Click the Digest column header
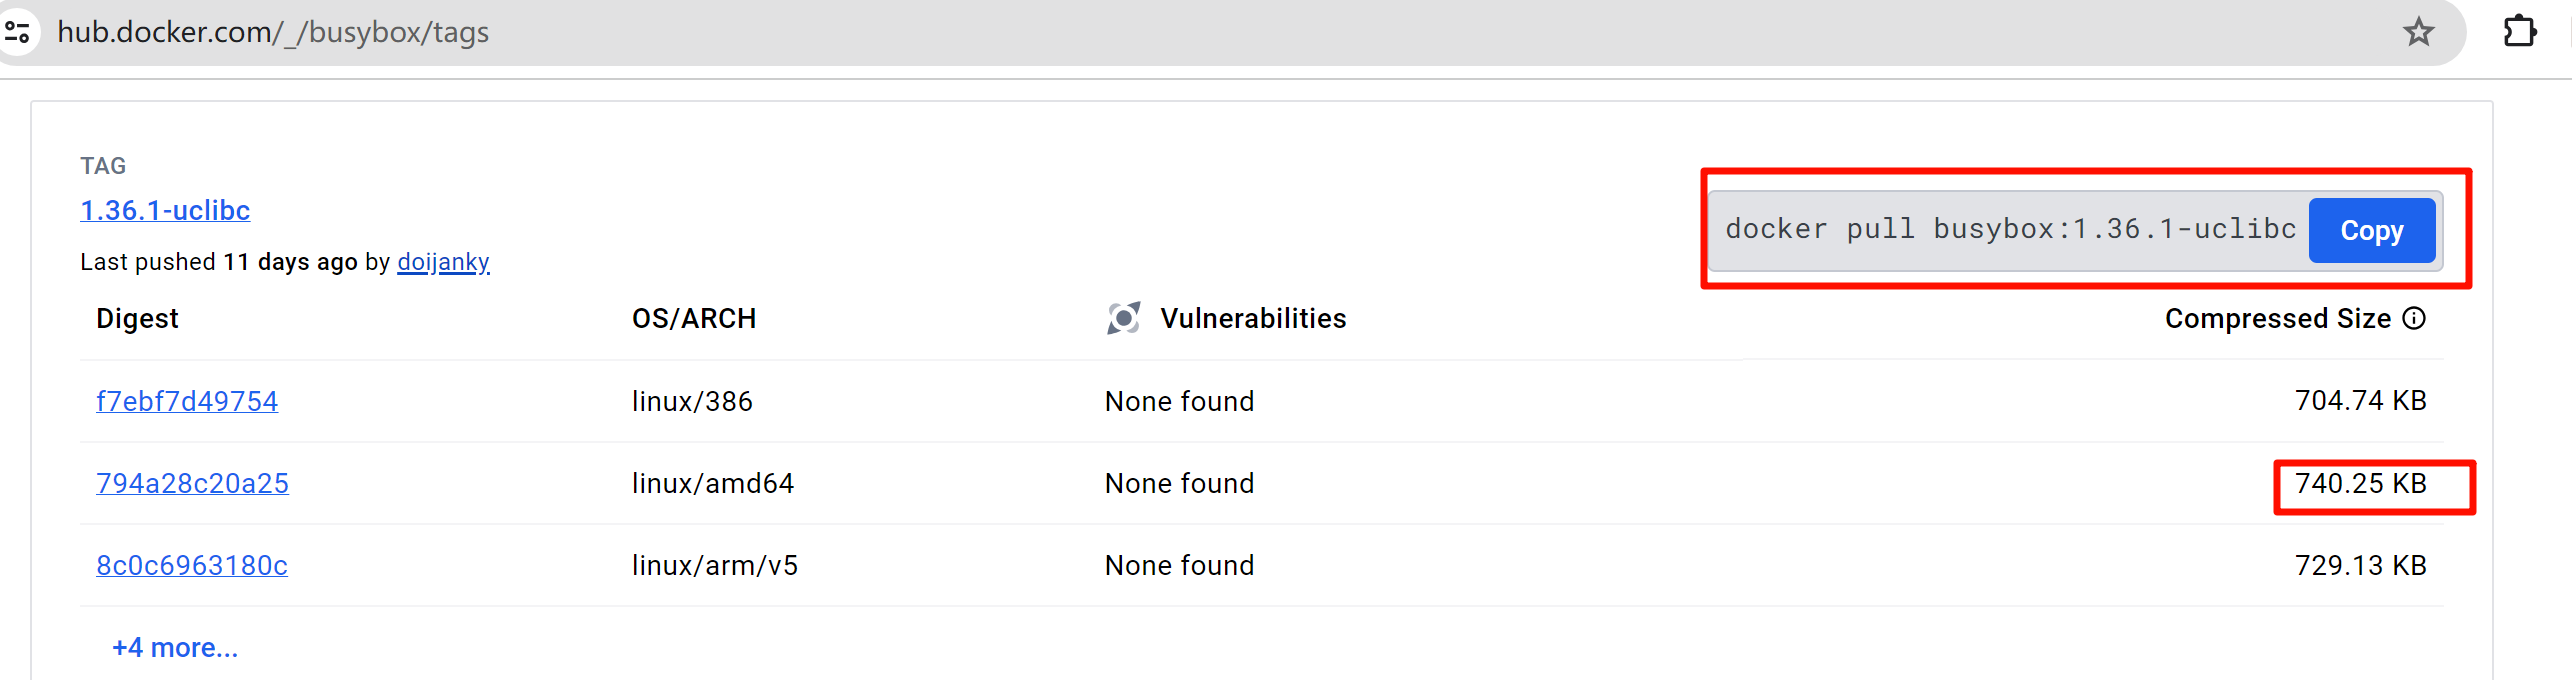 pos(137,318)
